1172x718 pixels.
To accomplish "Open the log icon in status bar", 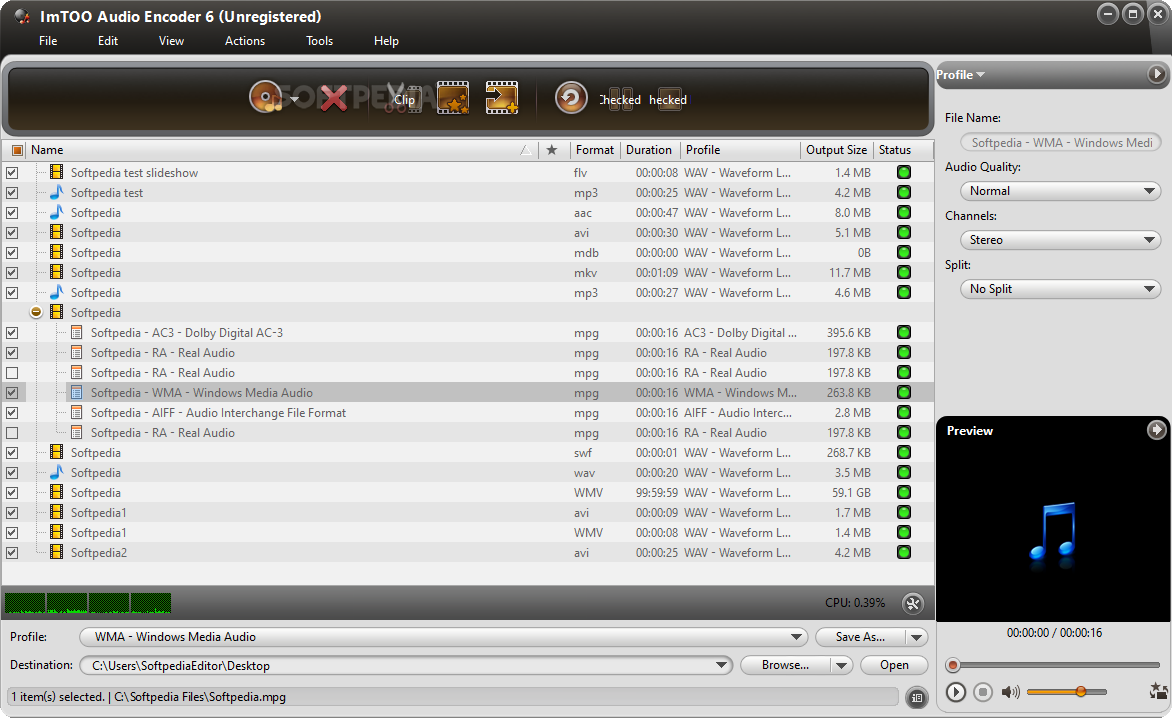I will pos(916,698).
